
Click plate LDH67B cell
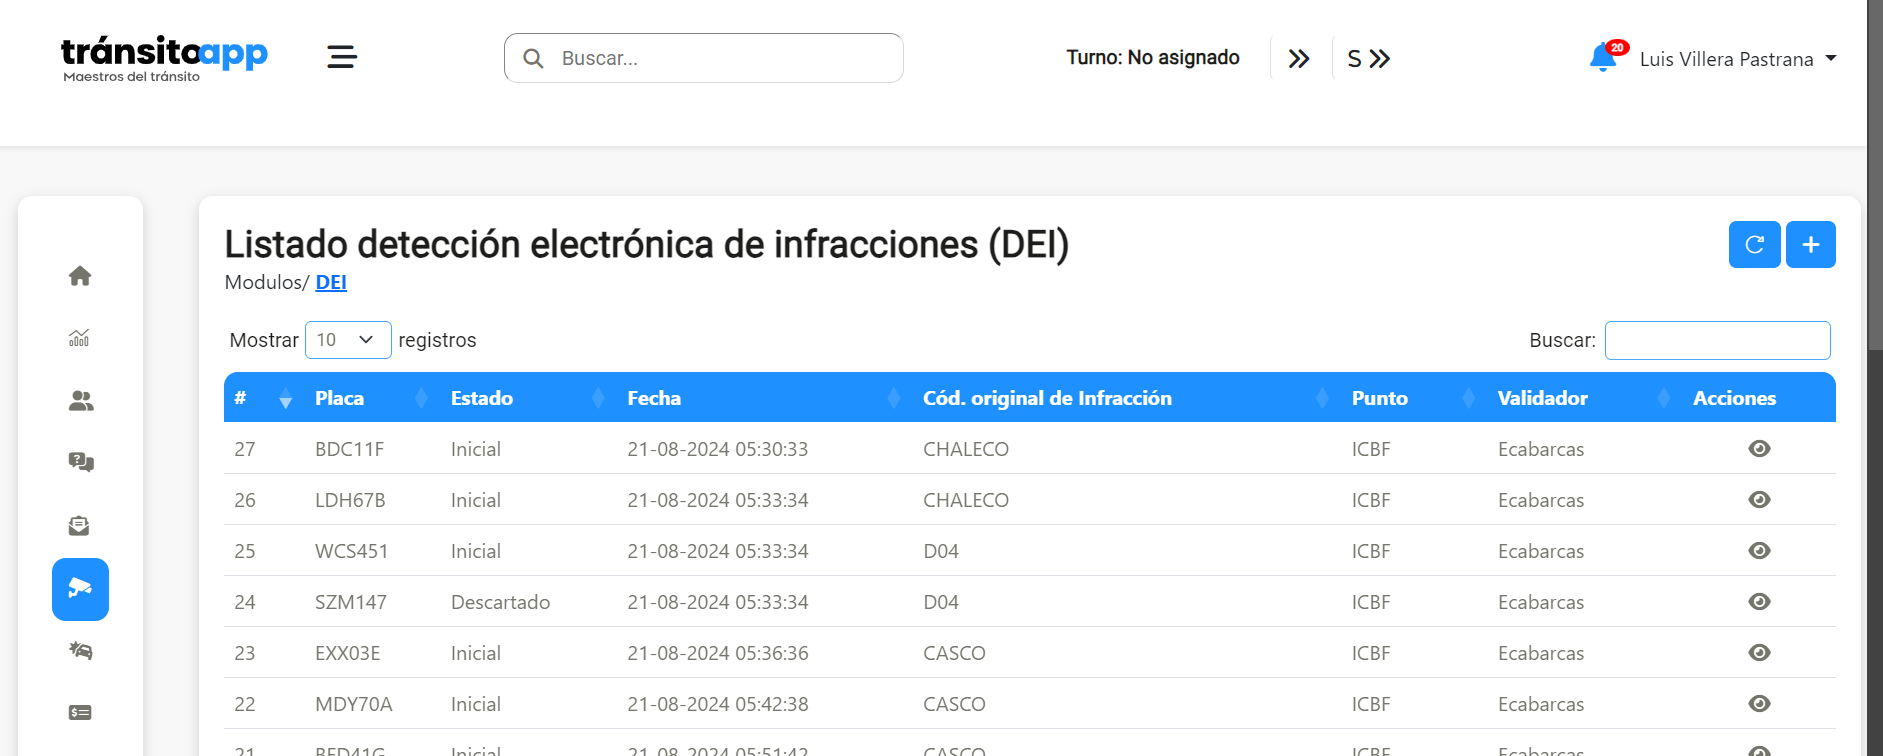click(x=350, y=500)
